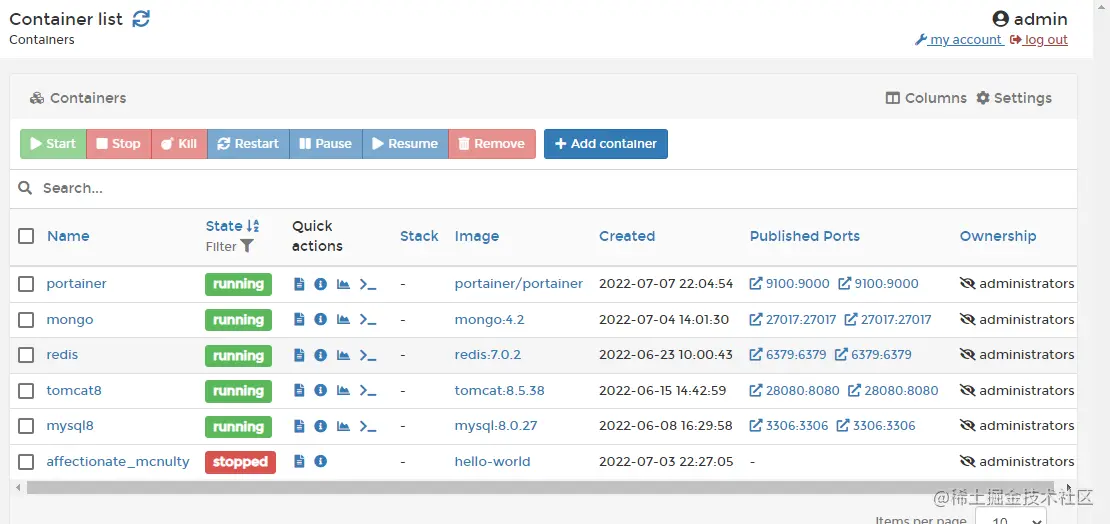This screenshot has height=524, width=1110.
Task: Open the mongo:4.2 image link
Action: 489,319
